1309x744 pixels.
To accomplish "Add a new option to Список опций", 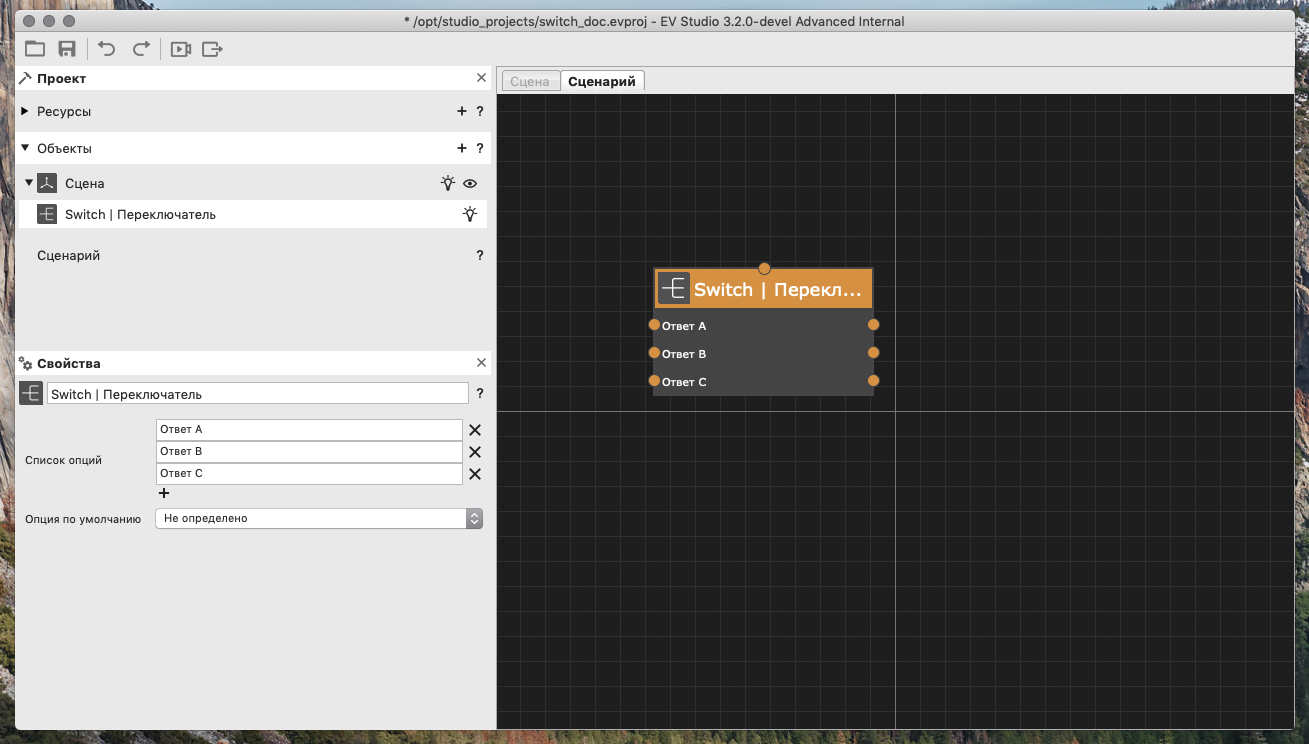I will click(x=164, y=493).
